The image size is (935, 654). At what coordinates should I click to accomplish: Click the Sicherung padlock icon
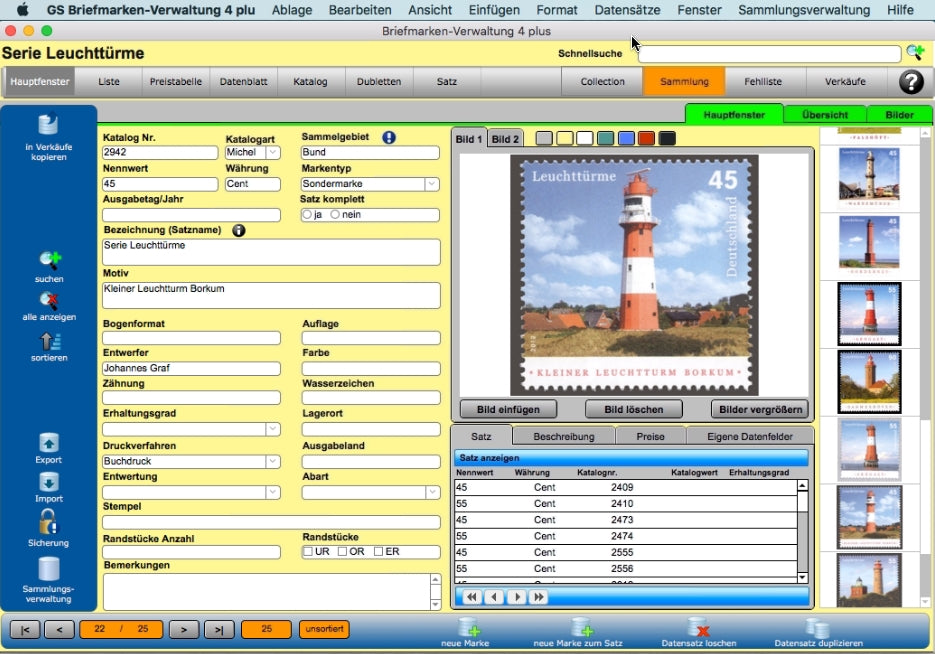point(48,522)
